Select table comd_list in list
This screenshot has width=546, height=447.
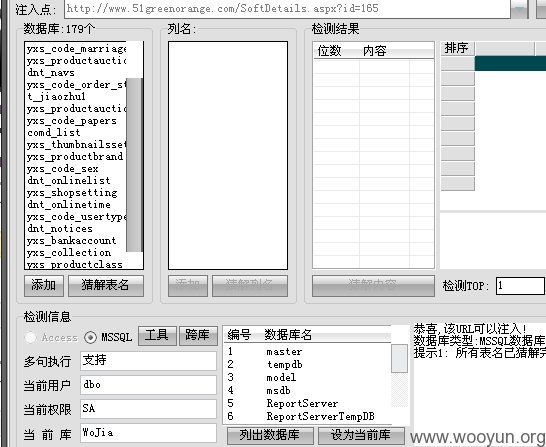pos(54,133)
